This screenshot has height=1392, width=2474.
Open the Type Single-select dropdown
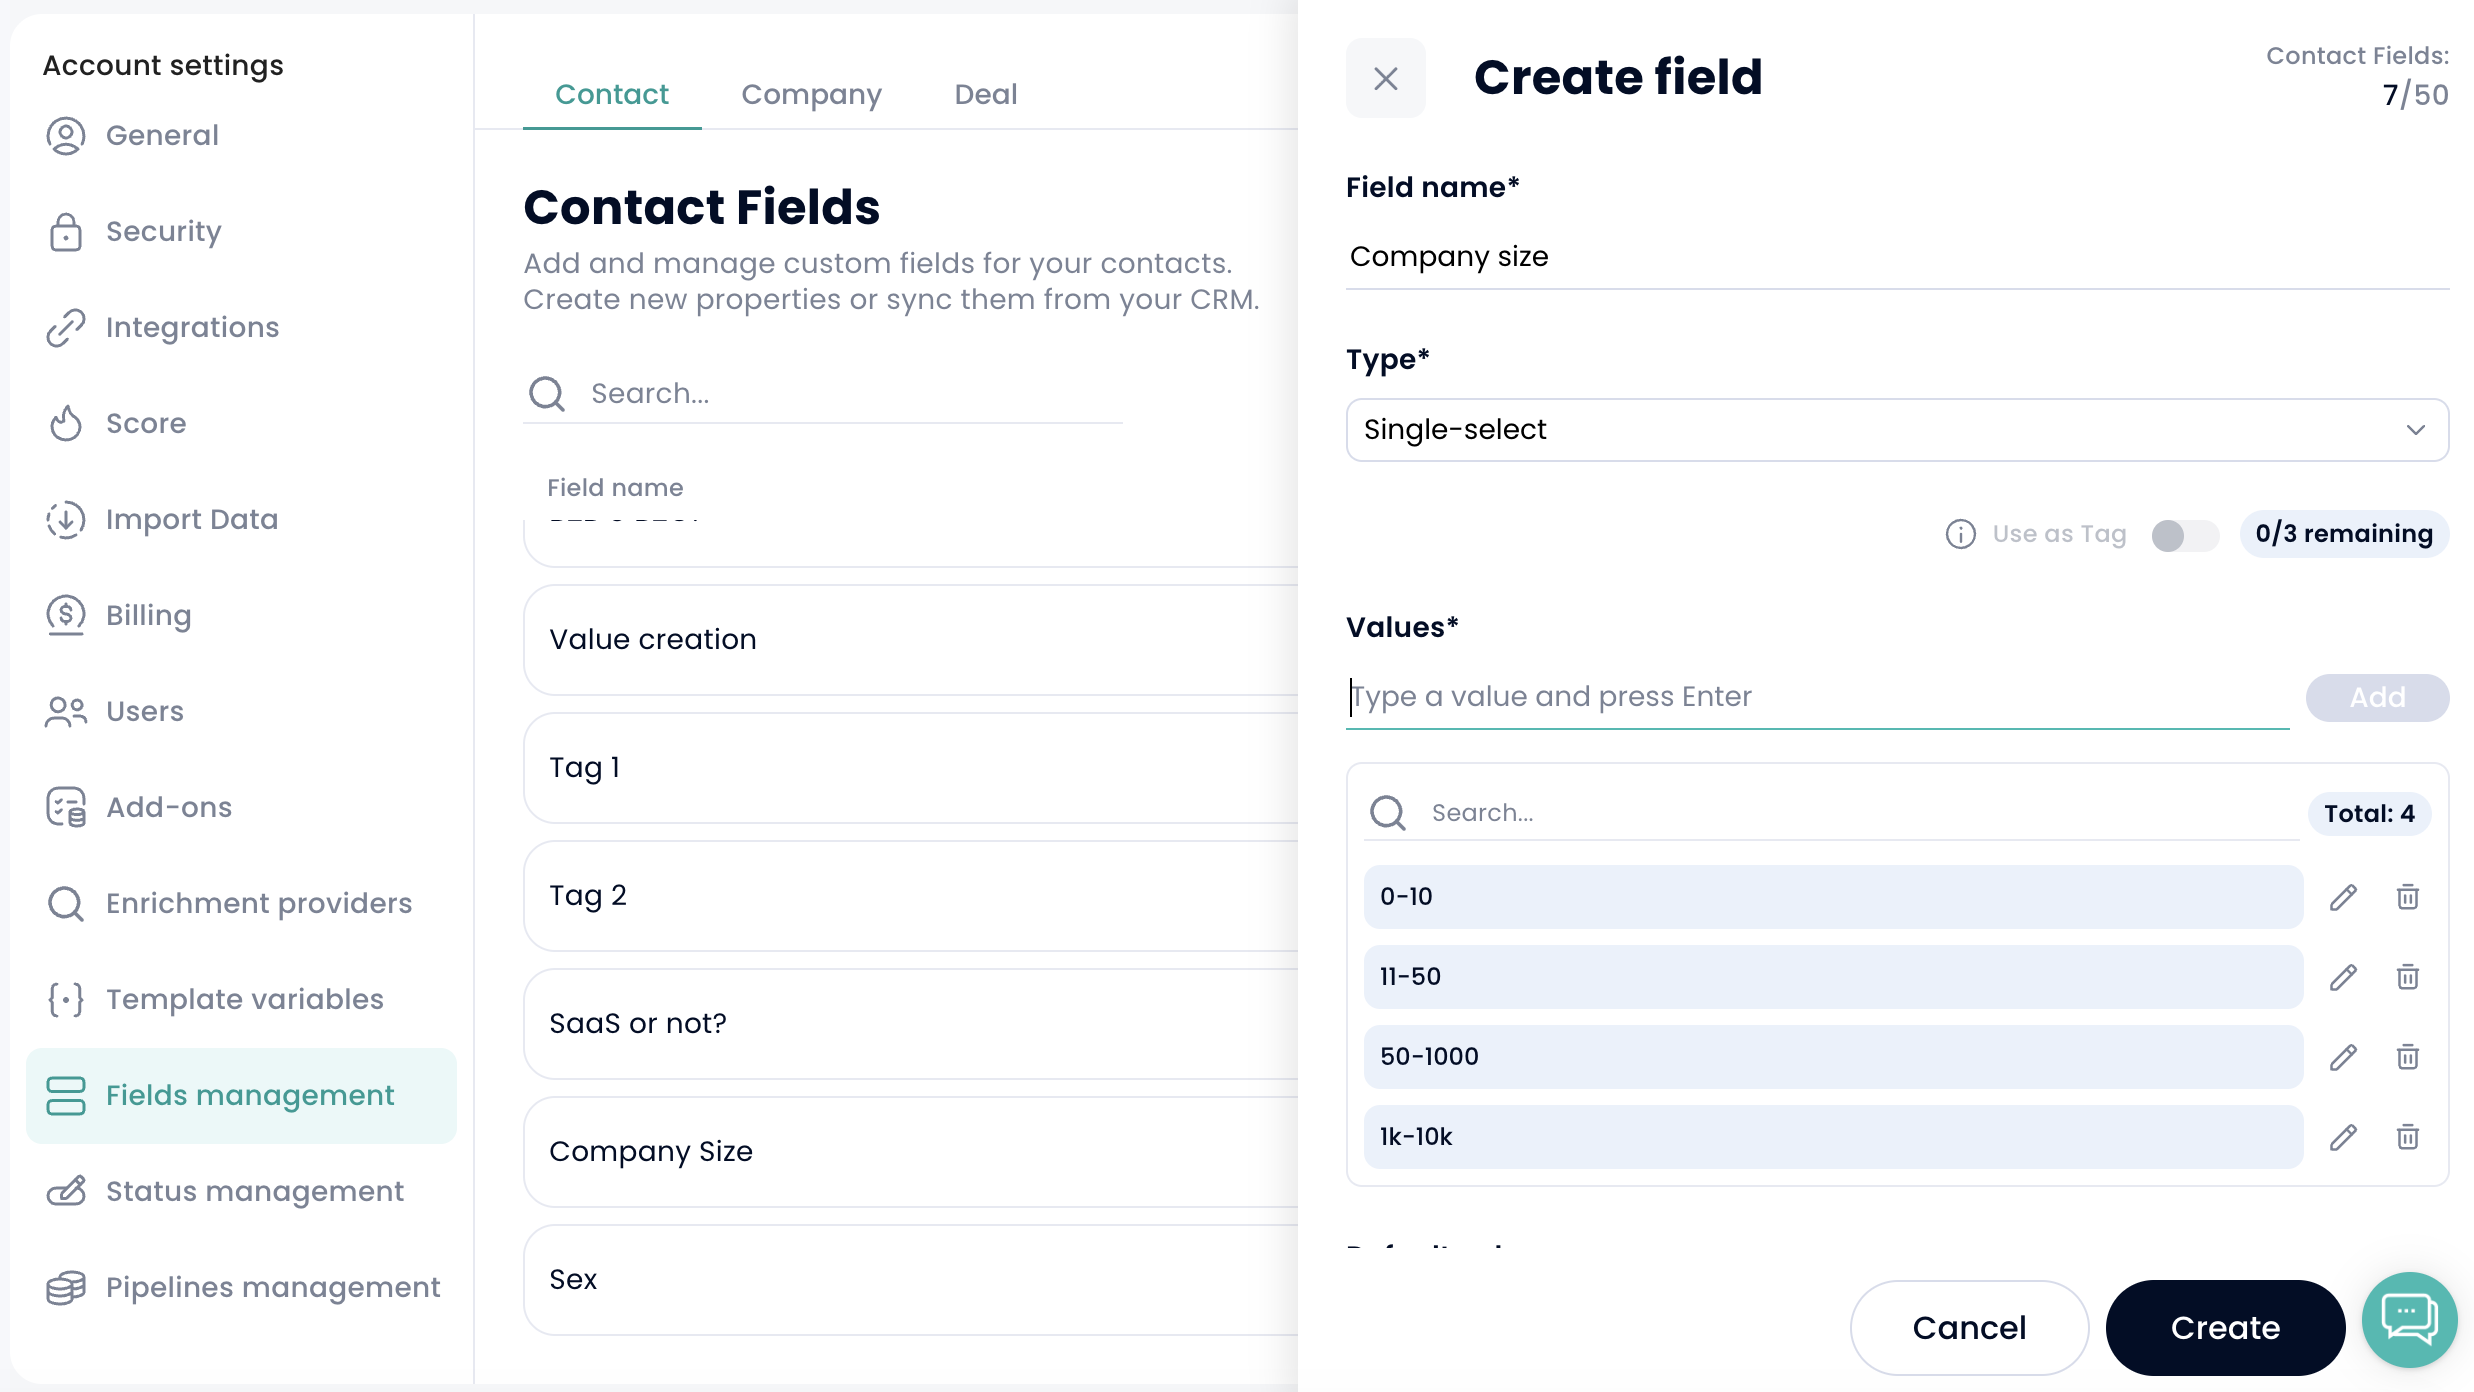click(x=1896, y=430)
